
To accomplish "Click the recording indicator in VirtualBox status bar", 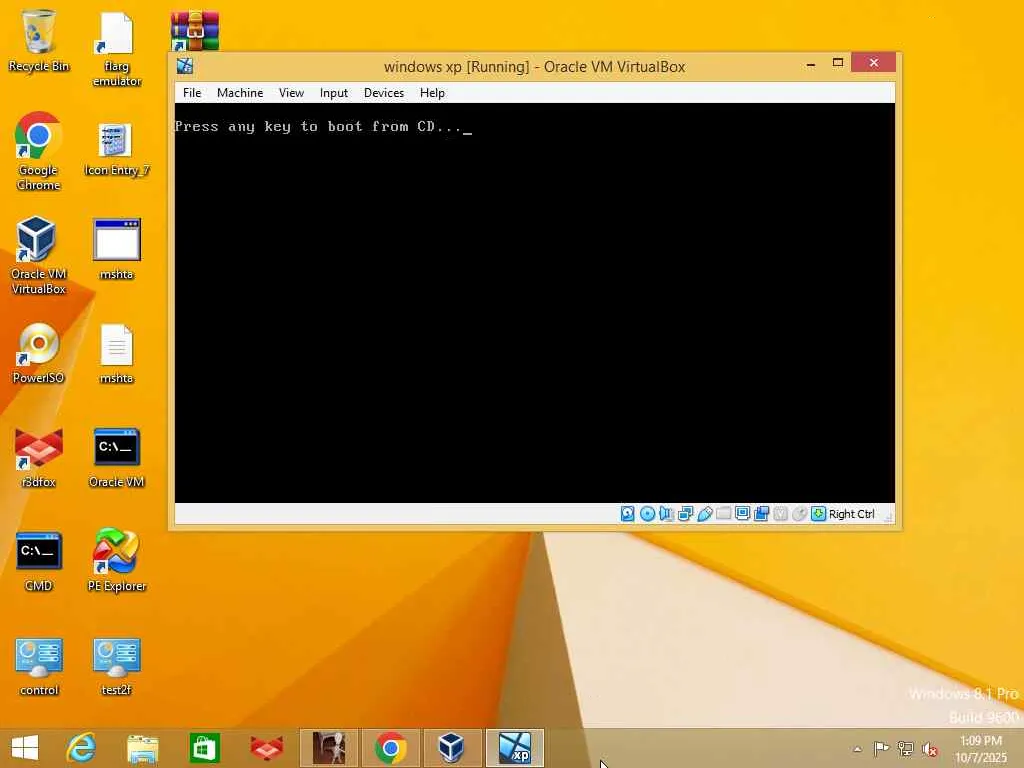I will click(x=761, y=514).
